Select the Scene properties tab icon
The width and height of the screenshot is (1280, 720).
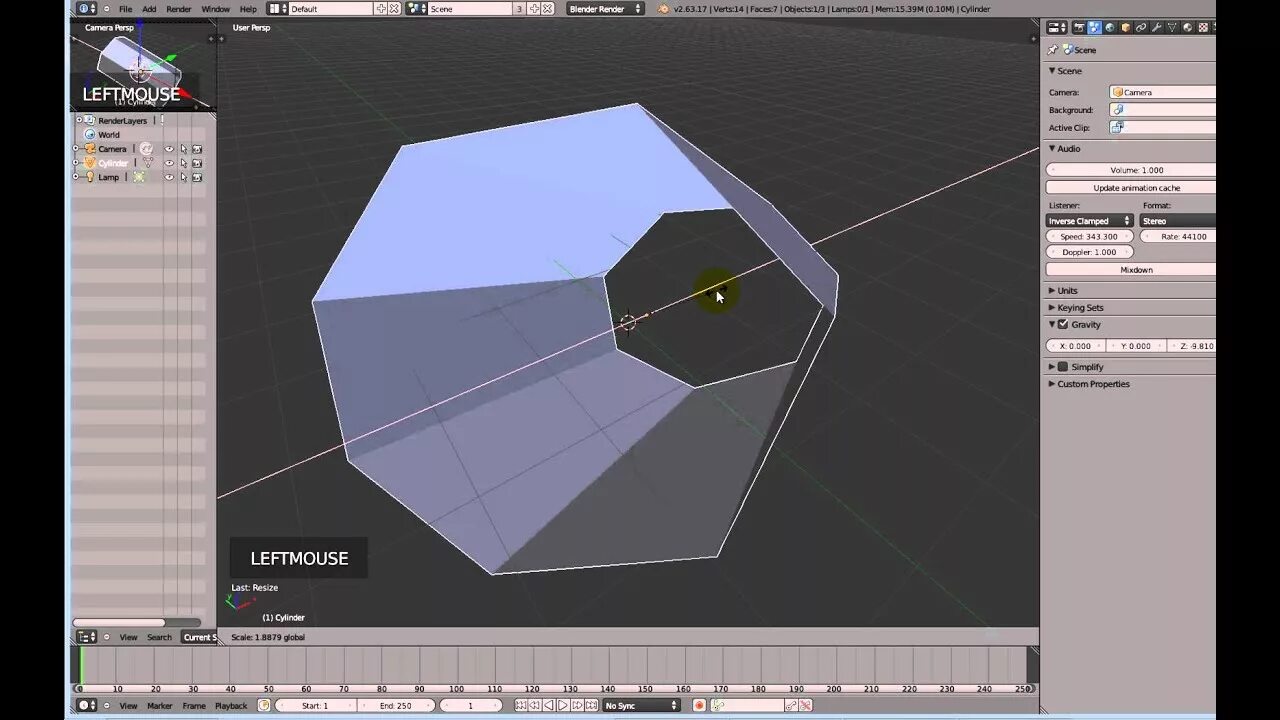point(1094,28)
